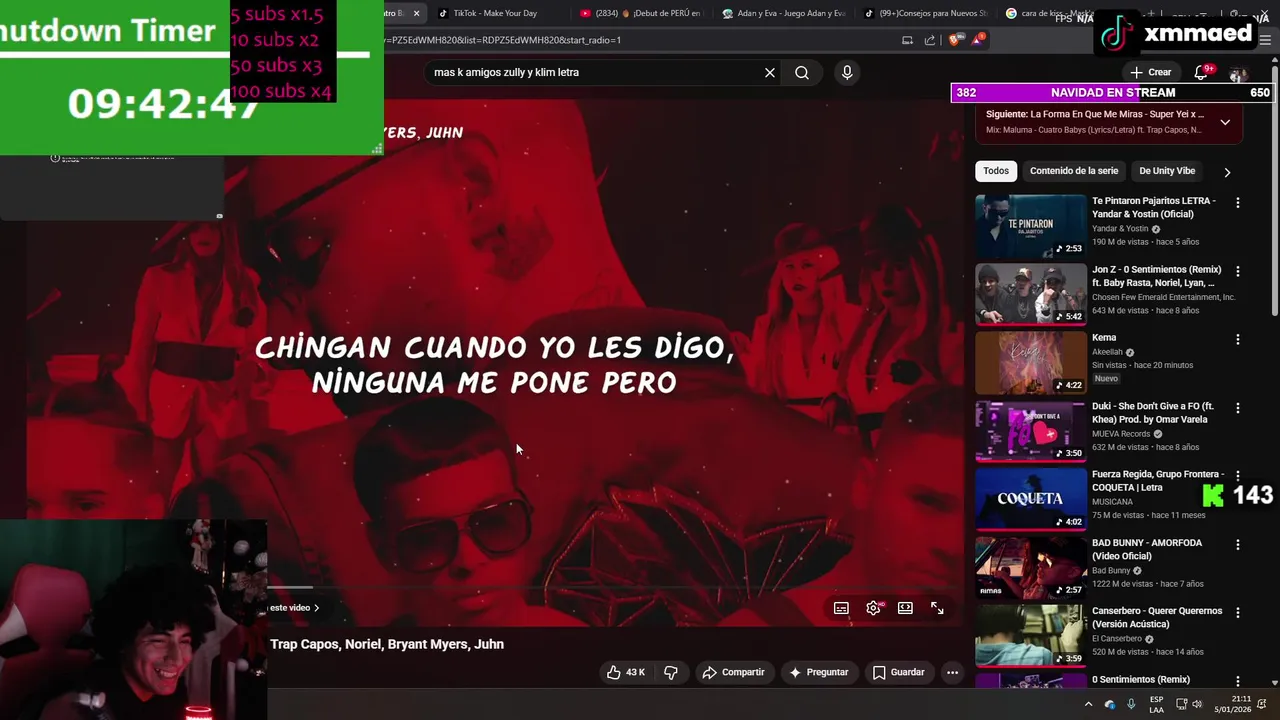Open COQUETA video thumbnail

1031,499
